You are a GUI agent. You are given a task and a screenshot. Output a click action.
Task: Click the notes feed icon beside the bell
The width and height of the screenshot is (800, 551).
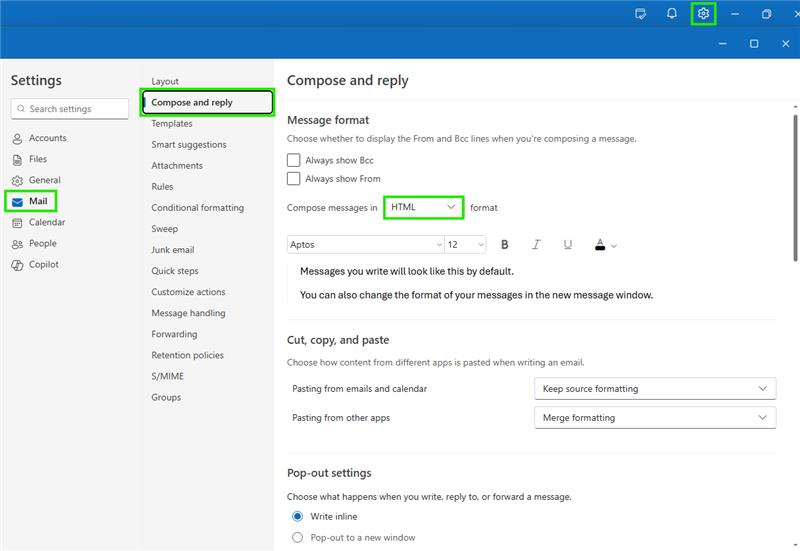click(x=640, y=14)
